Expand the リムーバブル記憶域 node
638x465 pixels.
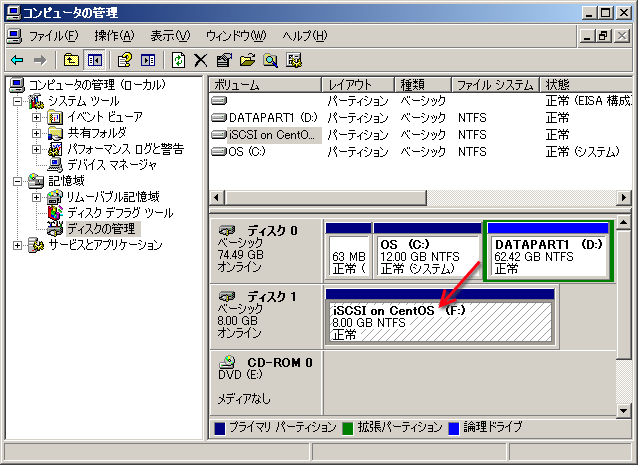point(36,197)
